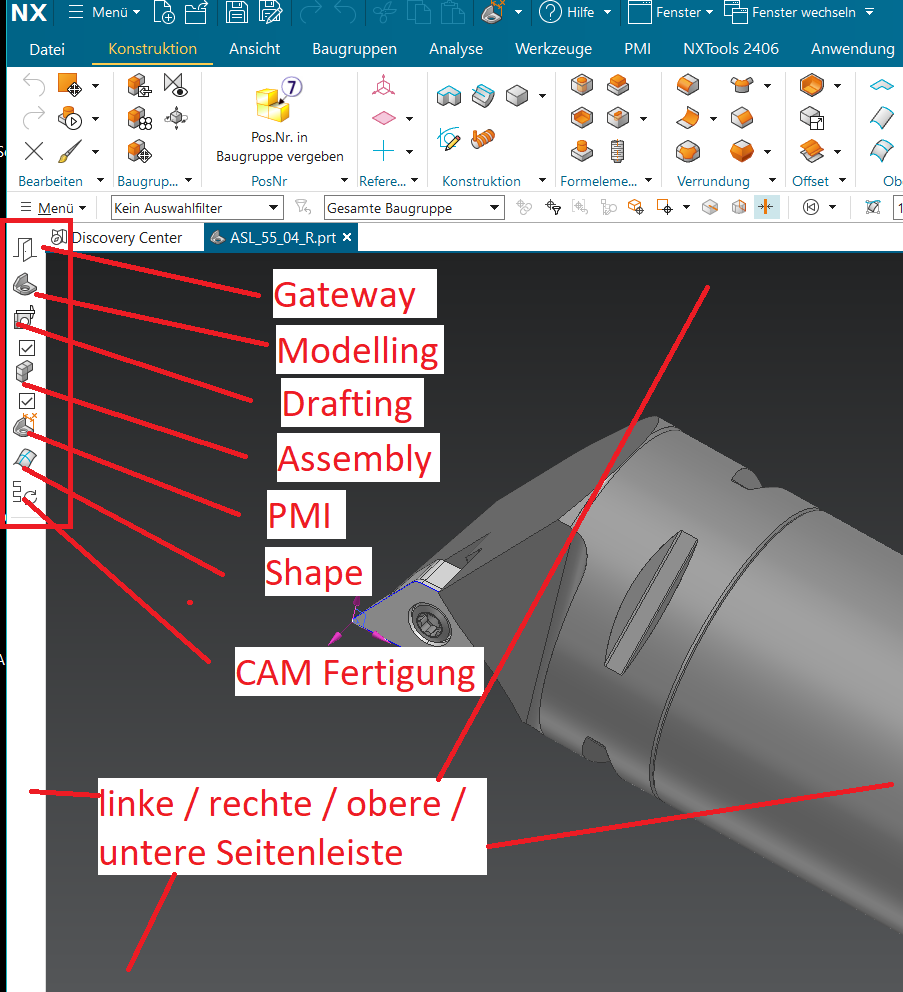Screen dimensions: 903x992
Task: Switch to the Discovery Center tab
Action: 118,238
